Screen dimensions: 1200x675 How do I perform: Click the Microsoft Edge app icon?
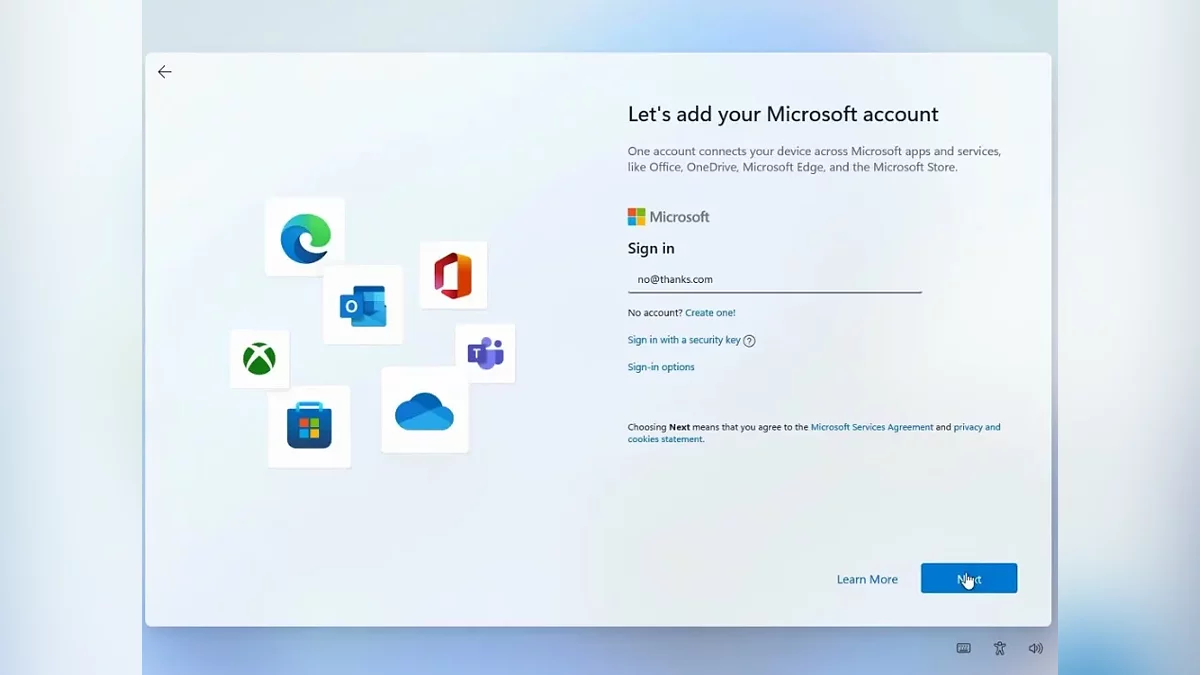(x=305, y=237)
